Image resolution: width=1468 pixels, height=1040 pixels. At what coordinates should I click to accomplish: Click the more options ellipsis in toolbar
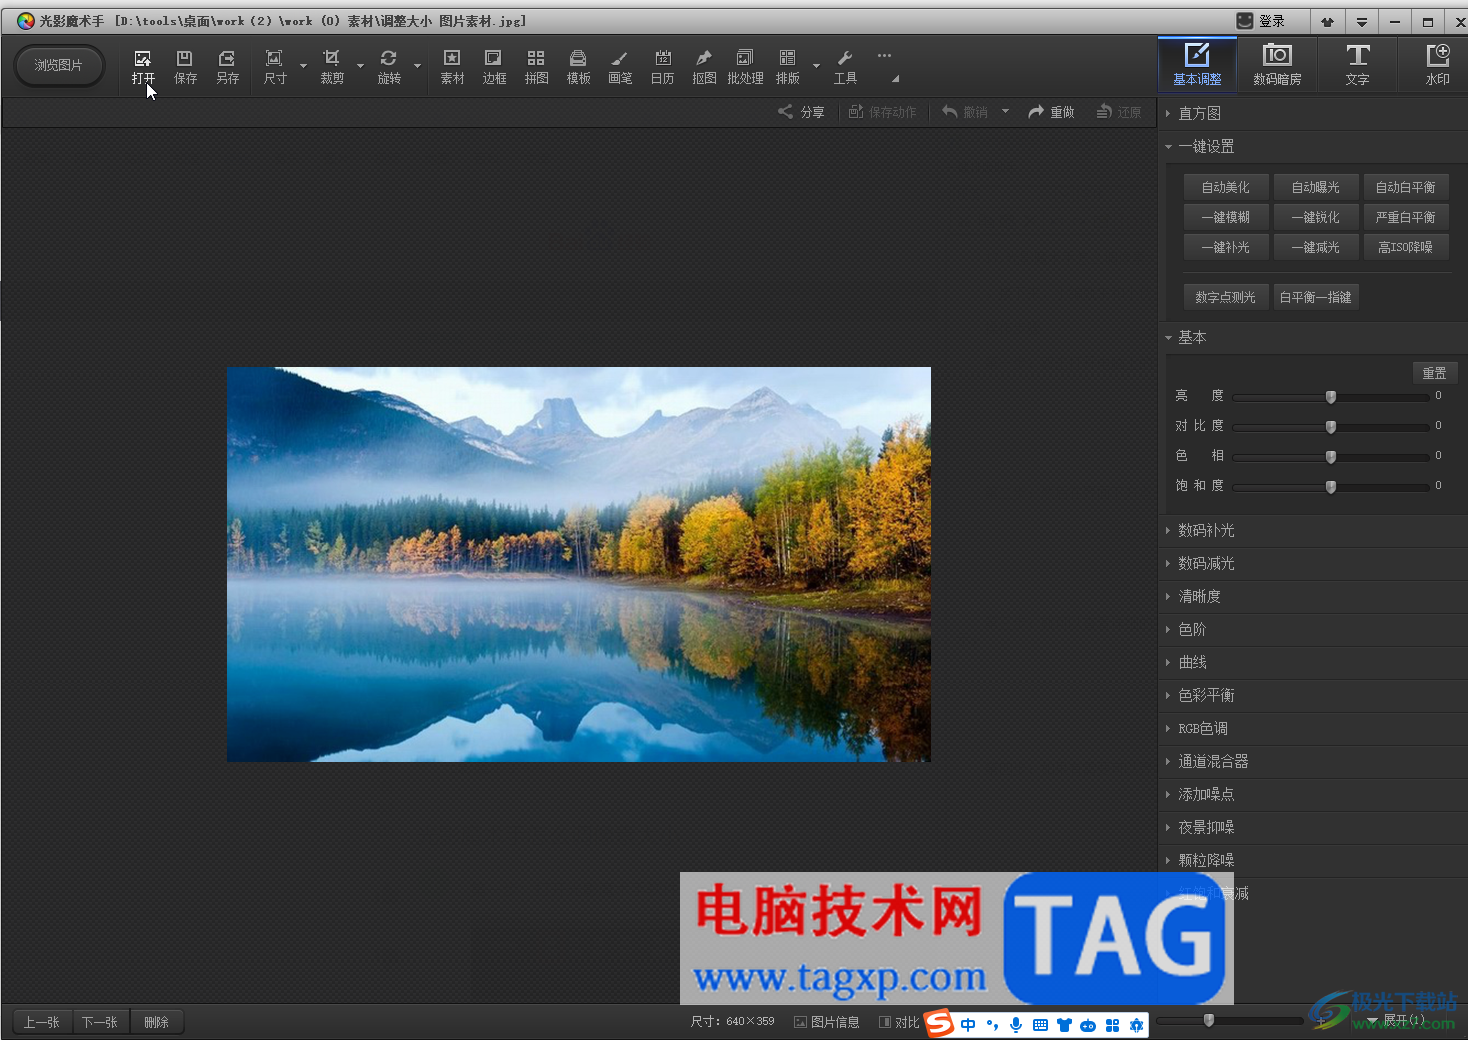884,56
